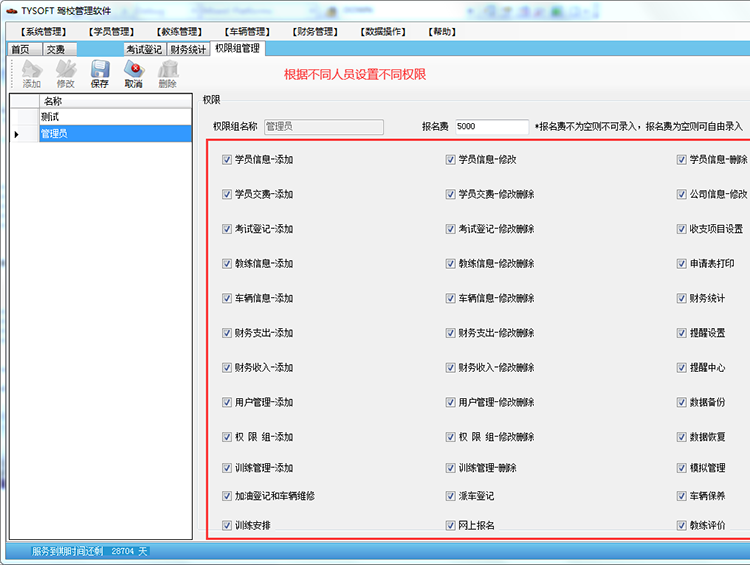Click the 名称 column header
The image size is (750, 565).
click(x=114, y=101)
